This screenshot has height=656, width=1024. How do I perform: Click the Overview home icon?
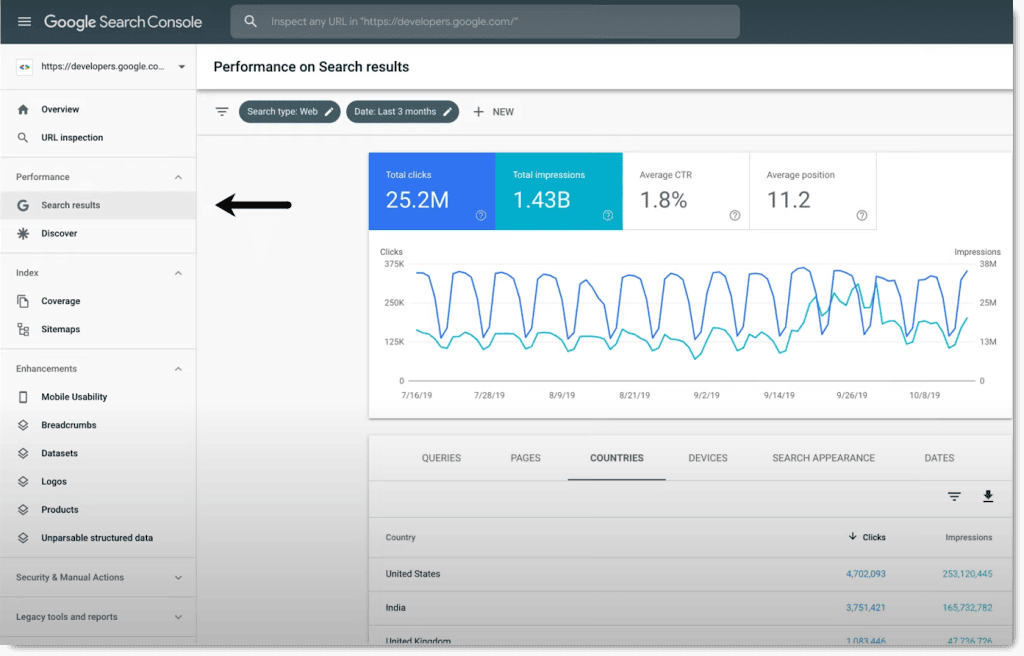[23, 109]
